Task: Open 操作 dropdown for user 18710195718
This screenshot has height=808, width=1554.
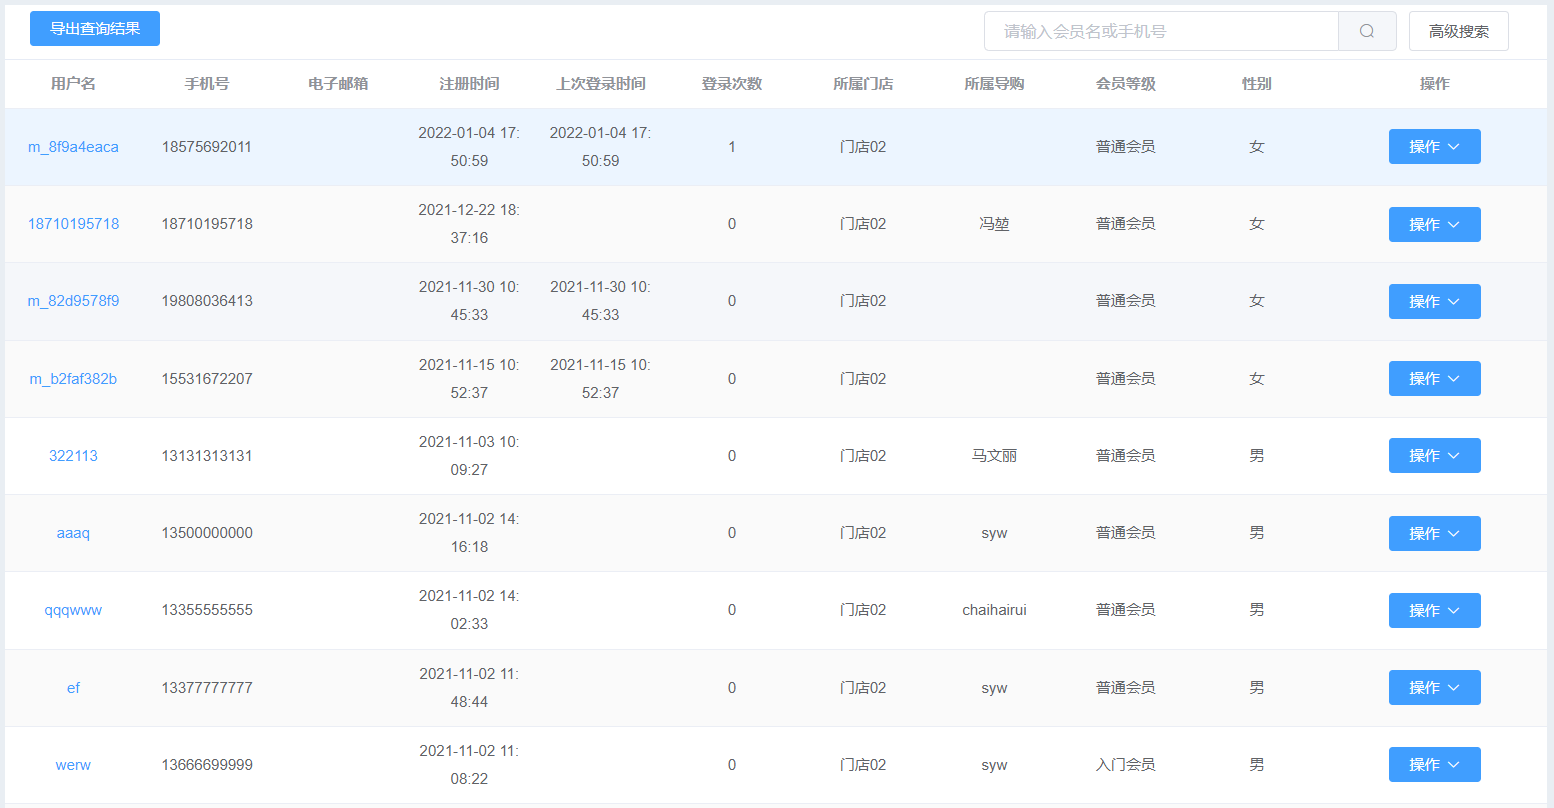Action: coord(1435,224)
